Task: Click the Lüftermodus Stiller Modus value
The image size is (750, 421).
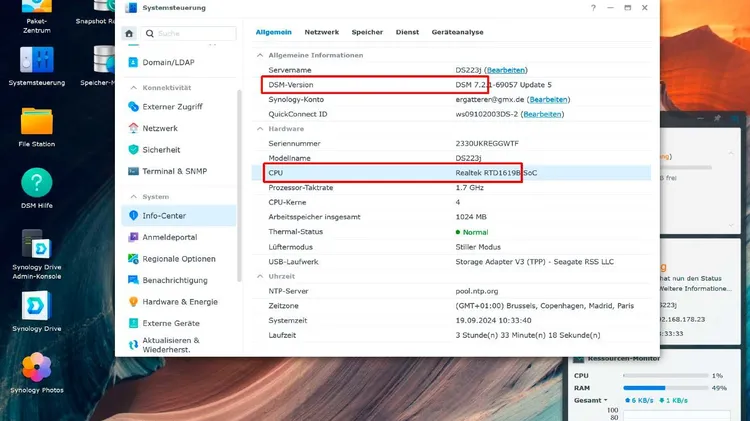Action: pyautogui.click(x=478, y=247)
